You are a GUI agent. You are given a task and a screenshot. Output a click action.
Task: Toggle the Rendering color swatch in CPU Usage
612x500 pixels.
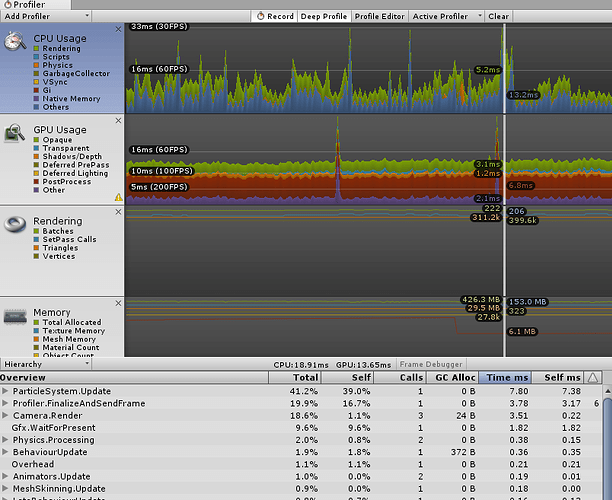(36, 48)
